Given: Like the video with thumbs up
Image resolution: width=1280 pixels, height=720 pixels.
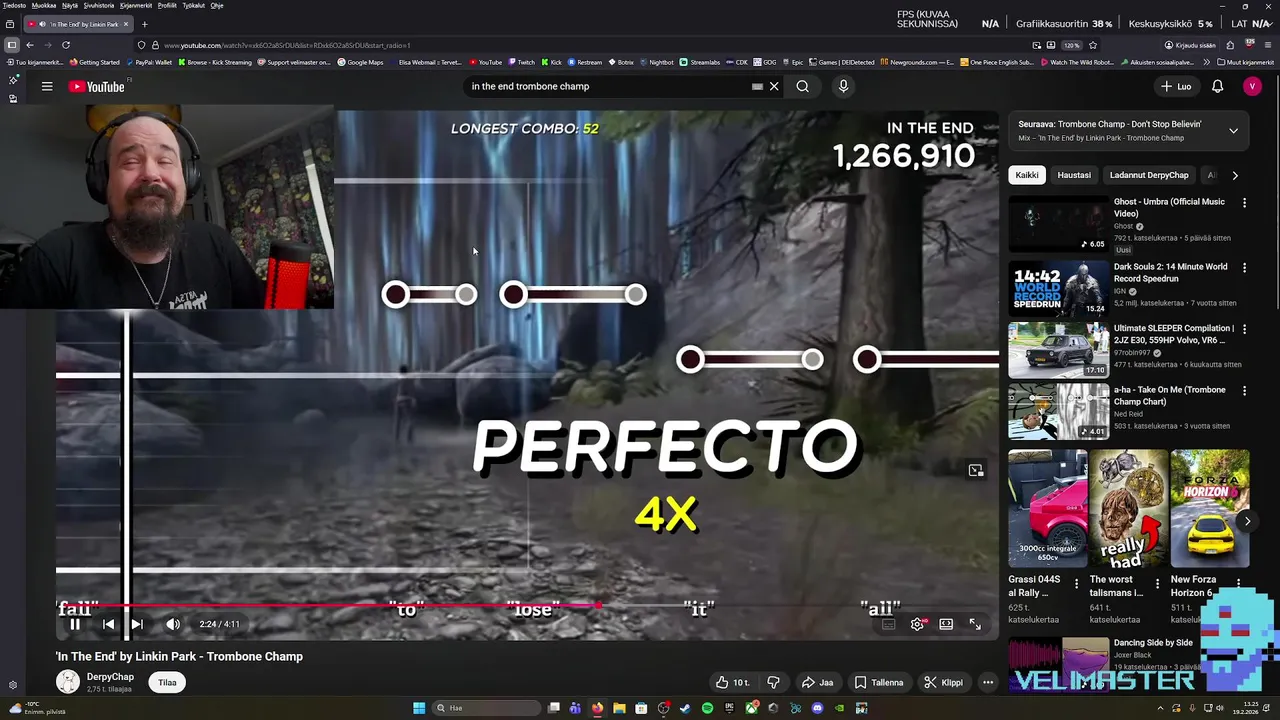Looking at the screenshot, I should [732, 683].
